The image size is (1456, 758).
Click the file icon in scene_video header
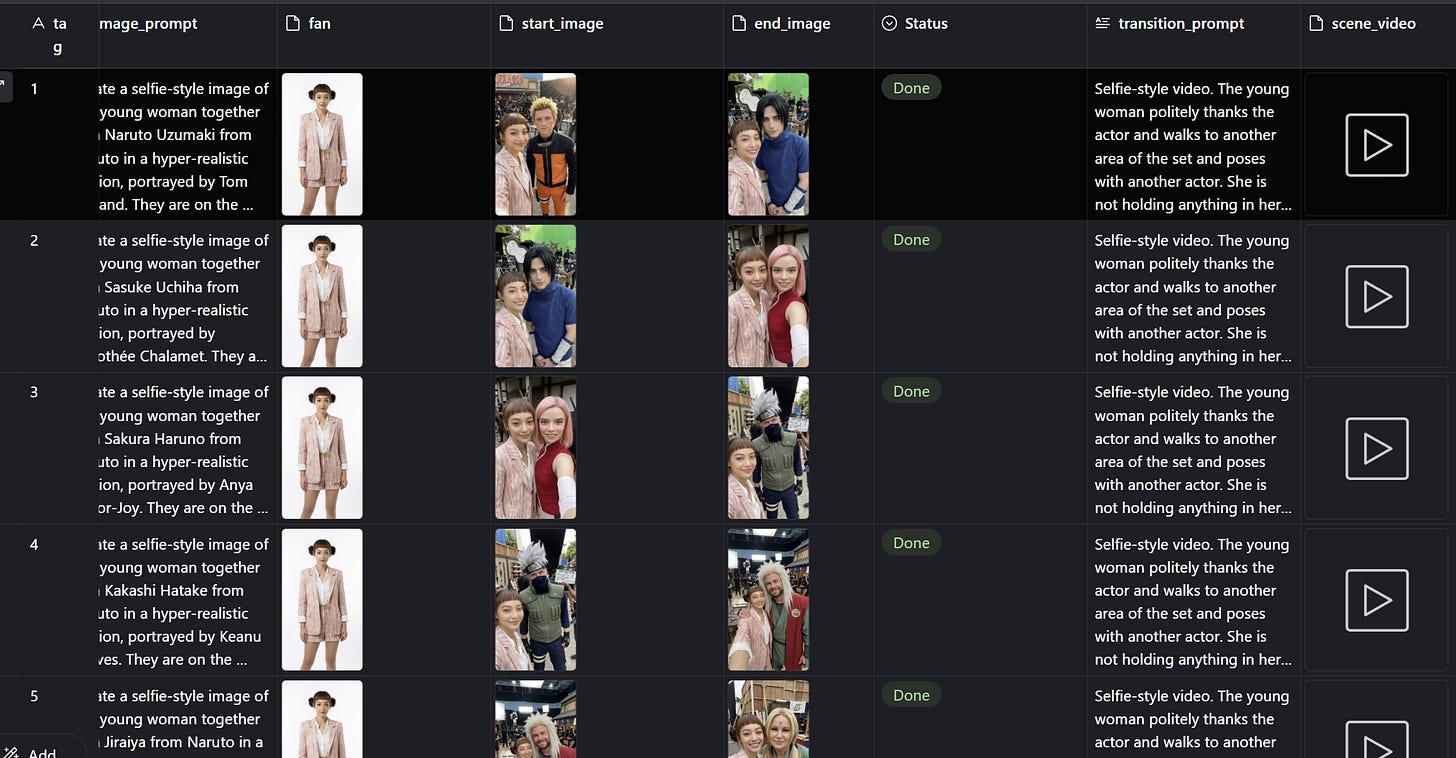click(1316, 23)
